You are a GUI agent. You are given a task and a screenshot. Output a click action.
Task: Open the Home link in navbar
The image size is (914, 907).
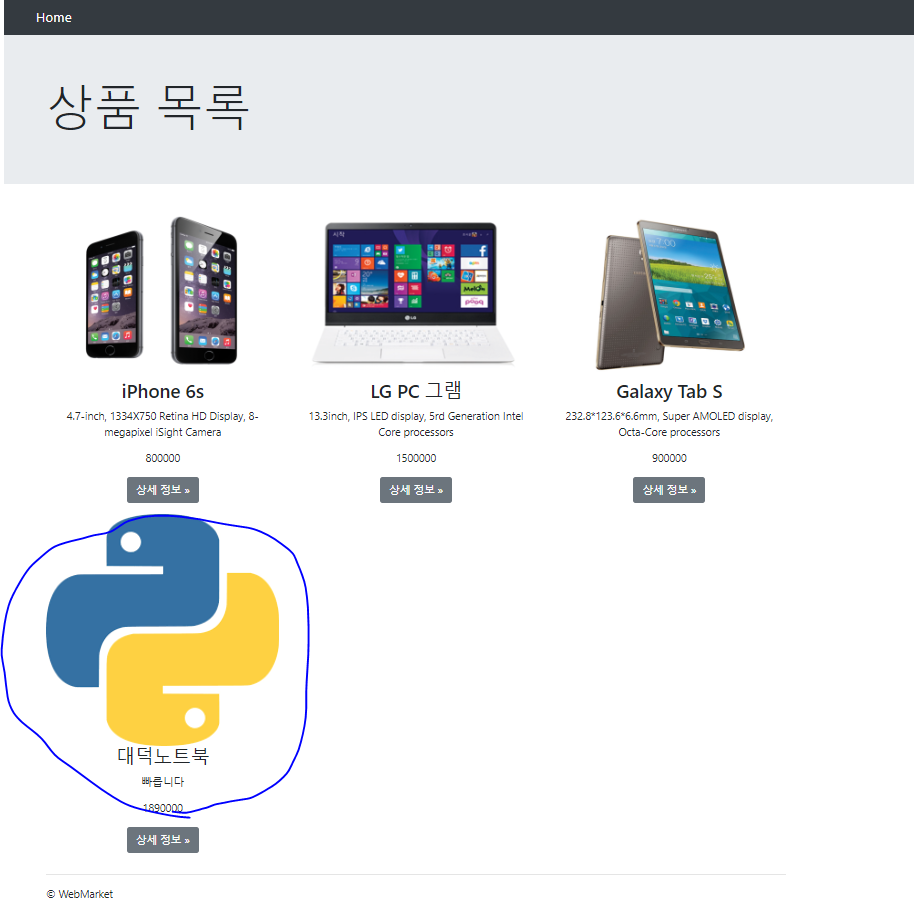(x=54, y=17)
